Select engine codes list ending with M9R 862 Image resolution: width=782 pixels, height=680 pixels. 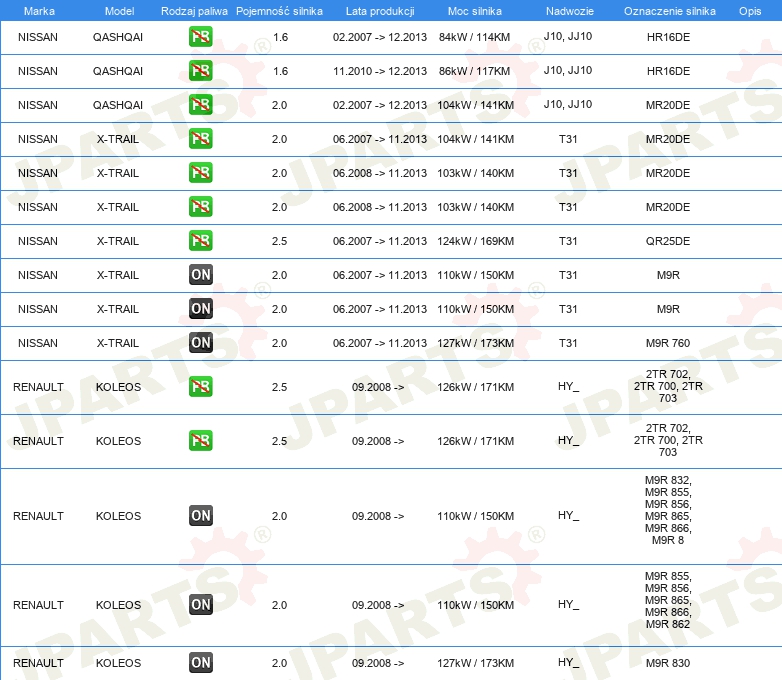coord(668,600)
